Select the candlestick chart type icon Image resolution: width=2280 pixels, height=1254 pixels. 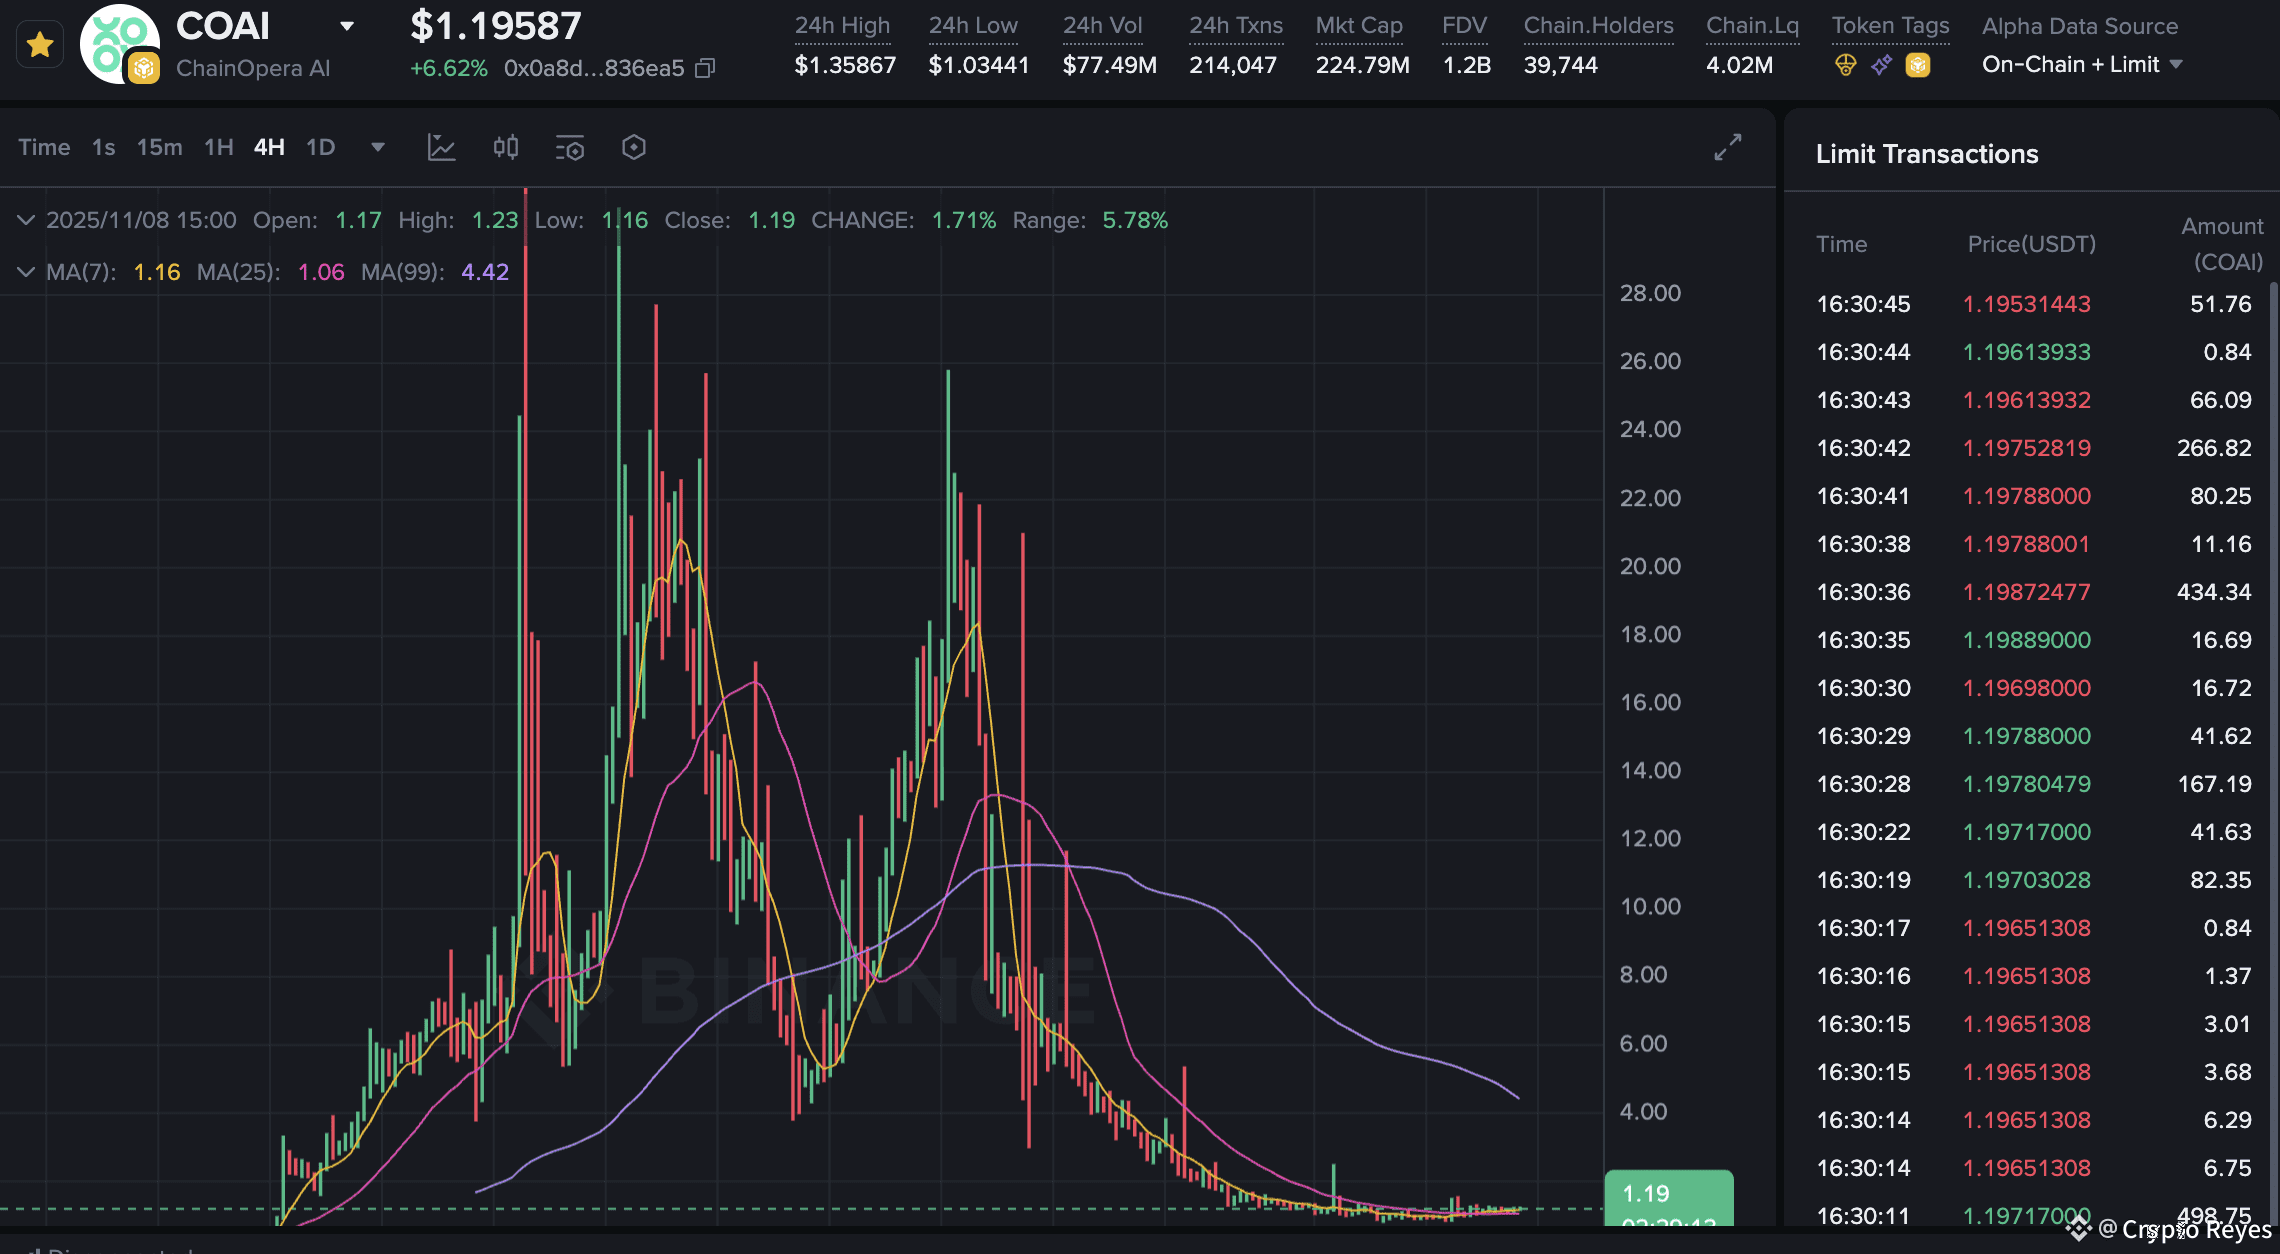pyautogui.click(x=506, y=148)
